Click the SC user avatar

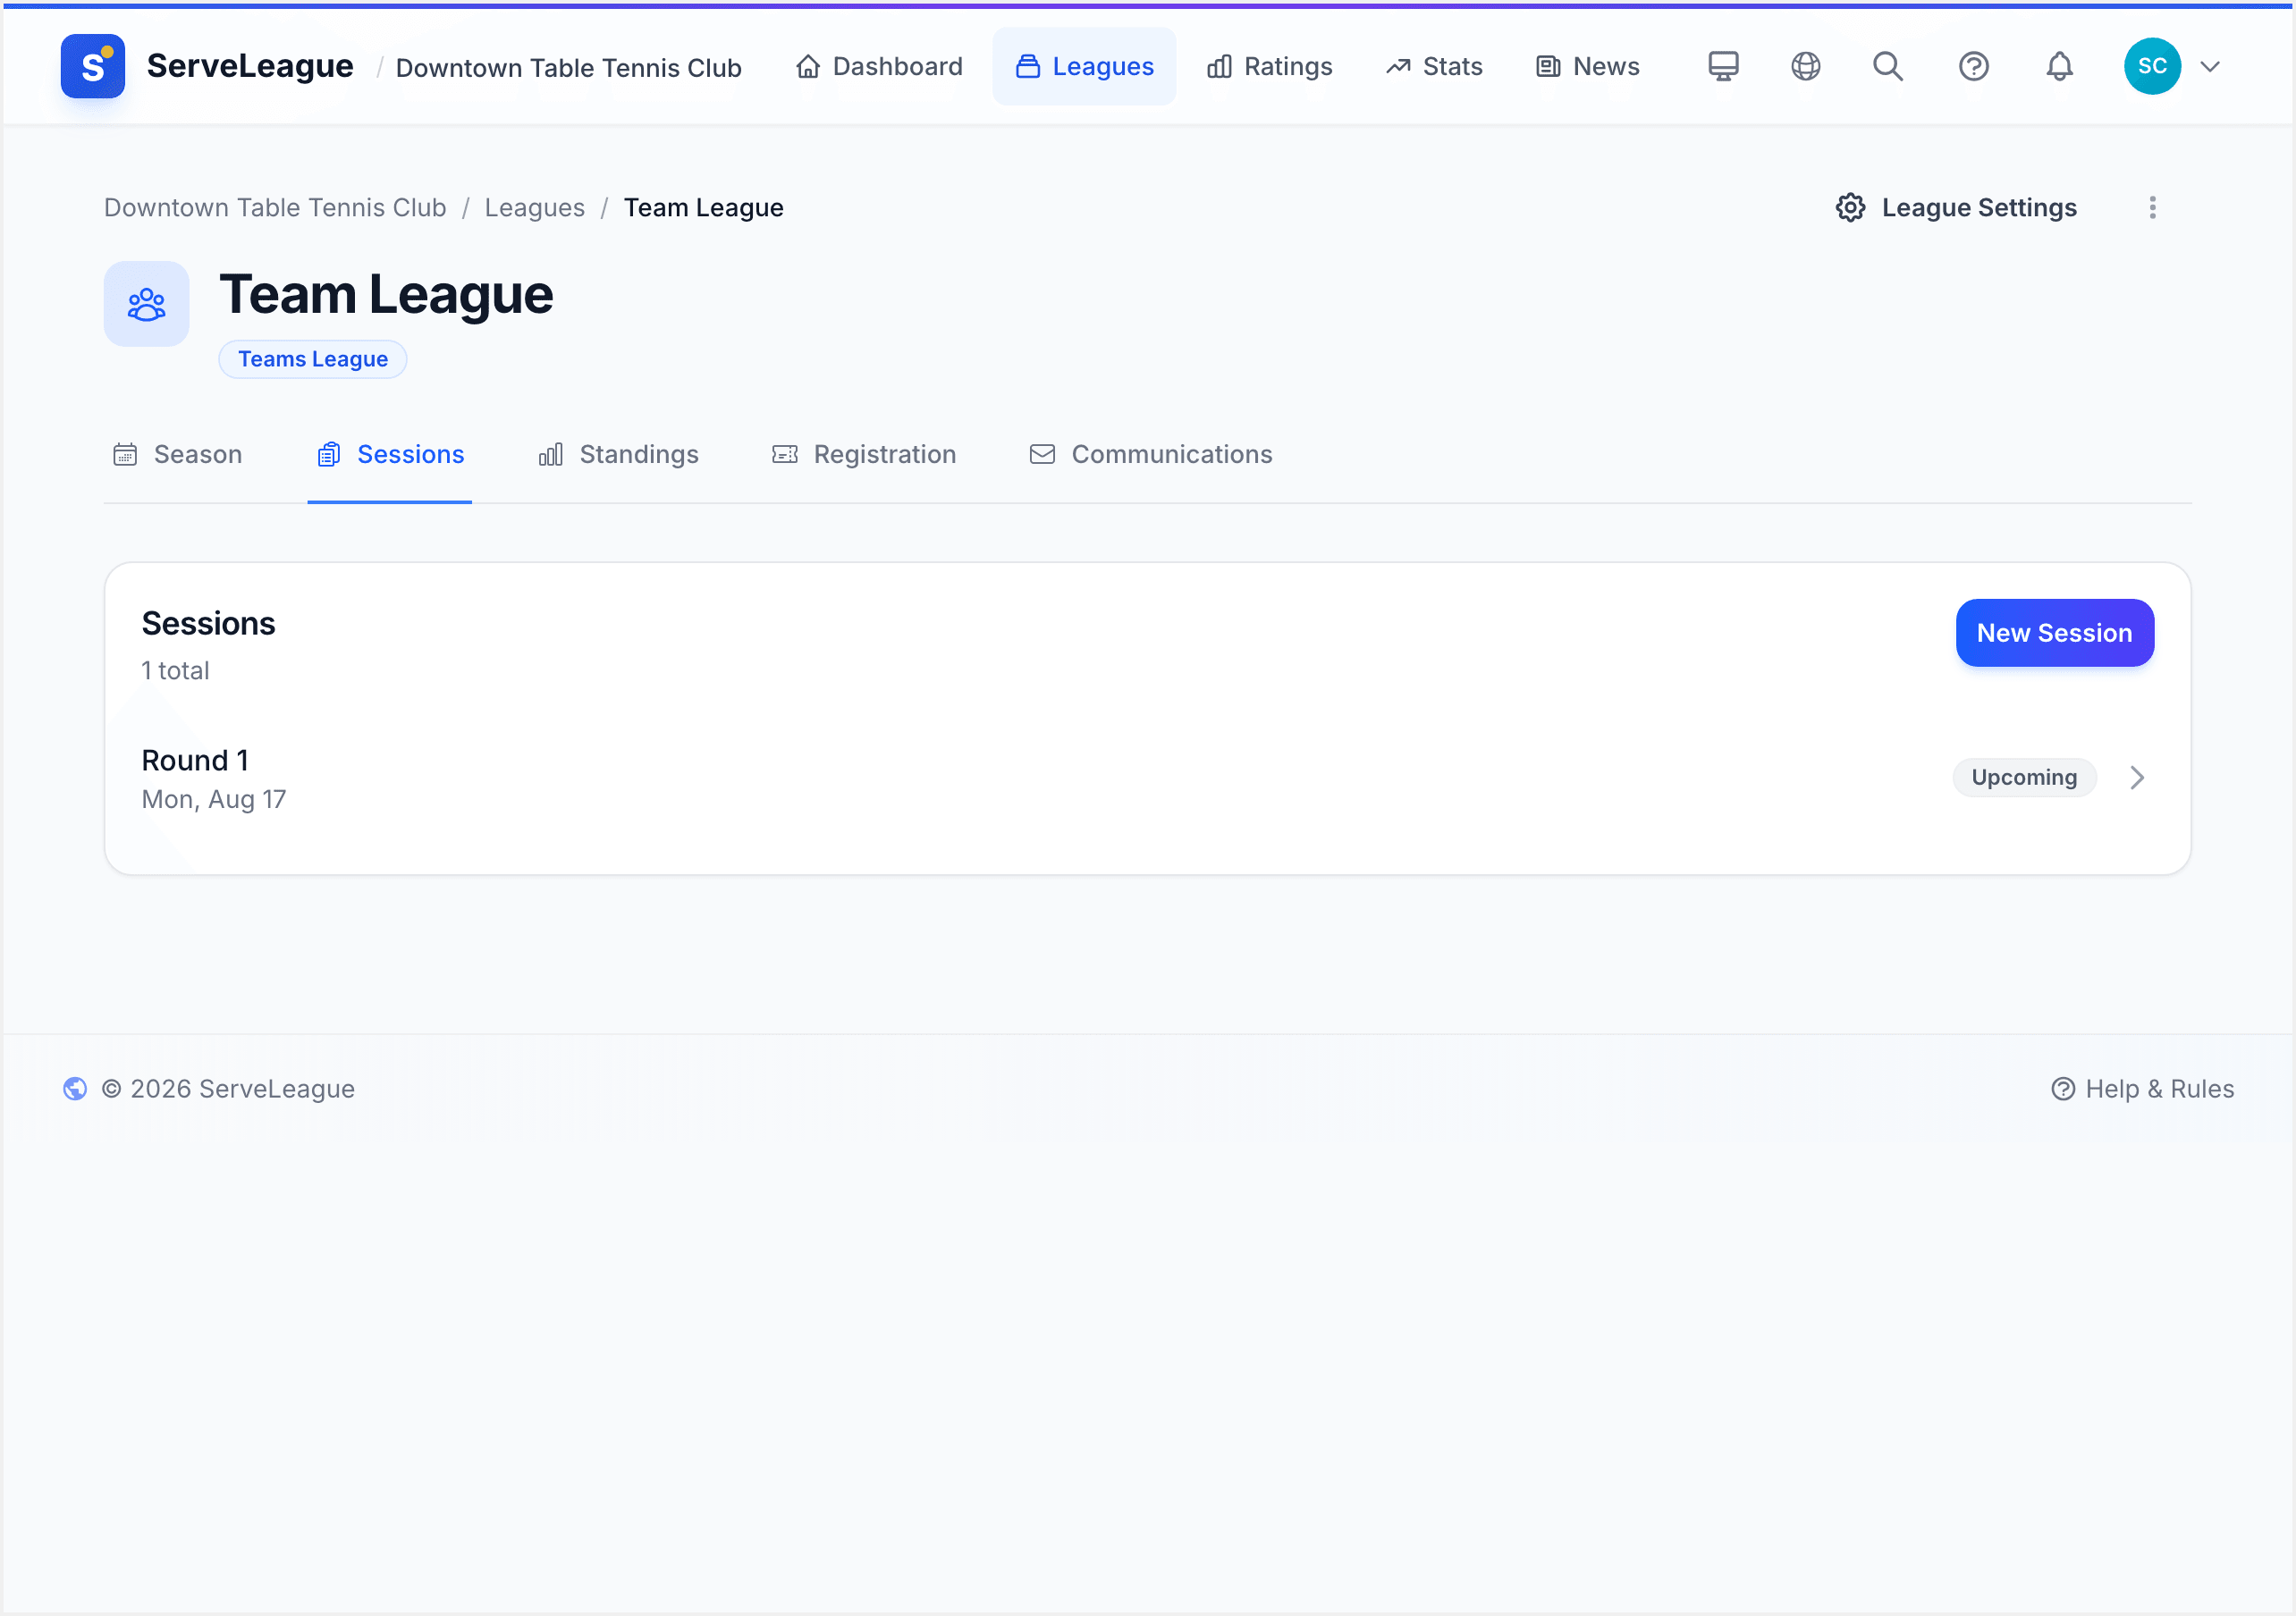pos(2152,66)
